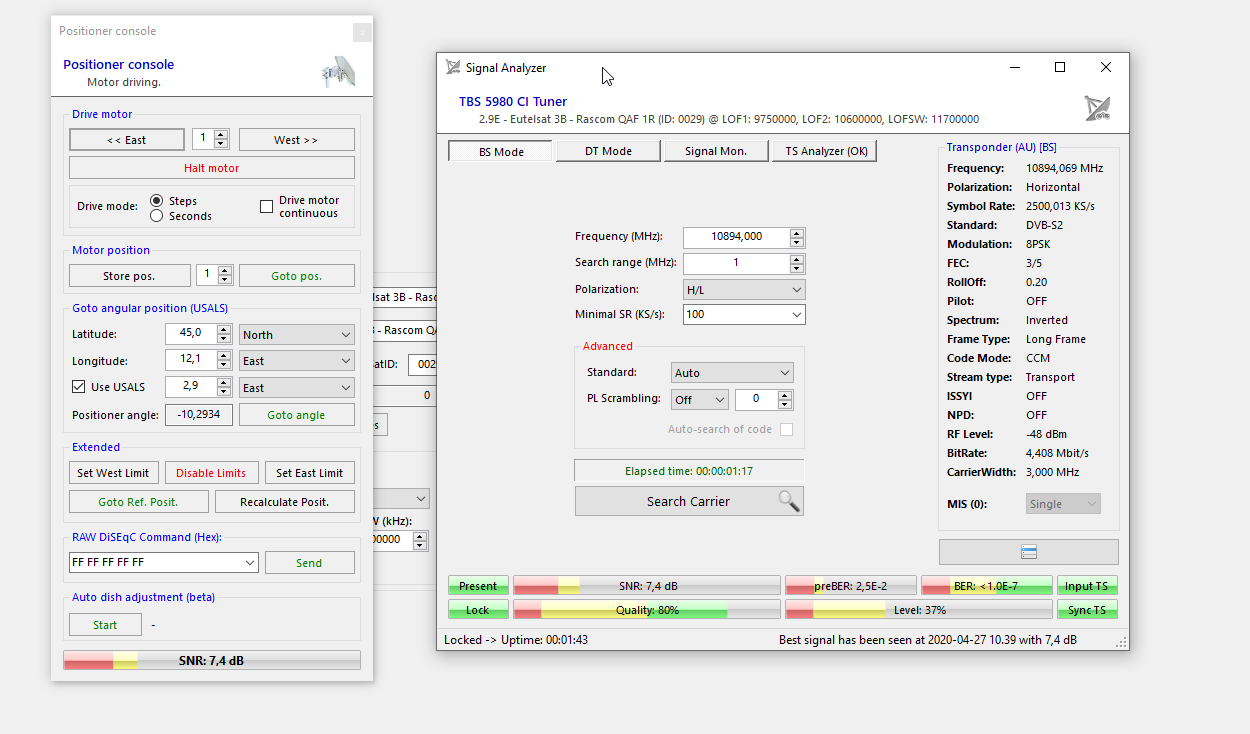Click the Positioner angle value field
1250x734 pixels.
tap(199, 415)
